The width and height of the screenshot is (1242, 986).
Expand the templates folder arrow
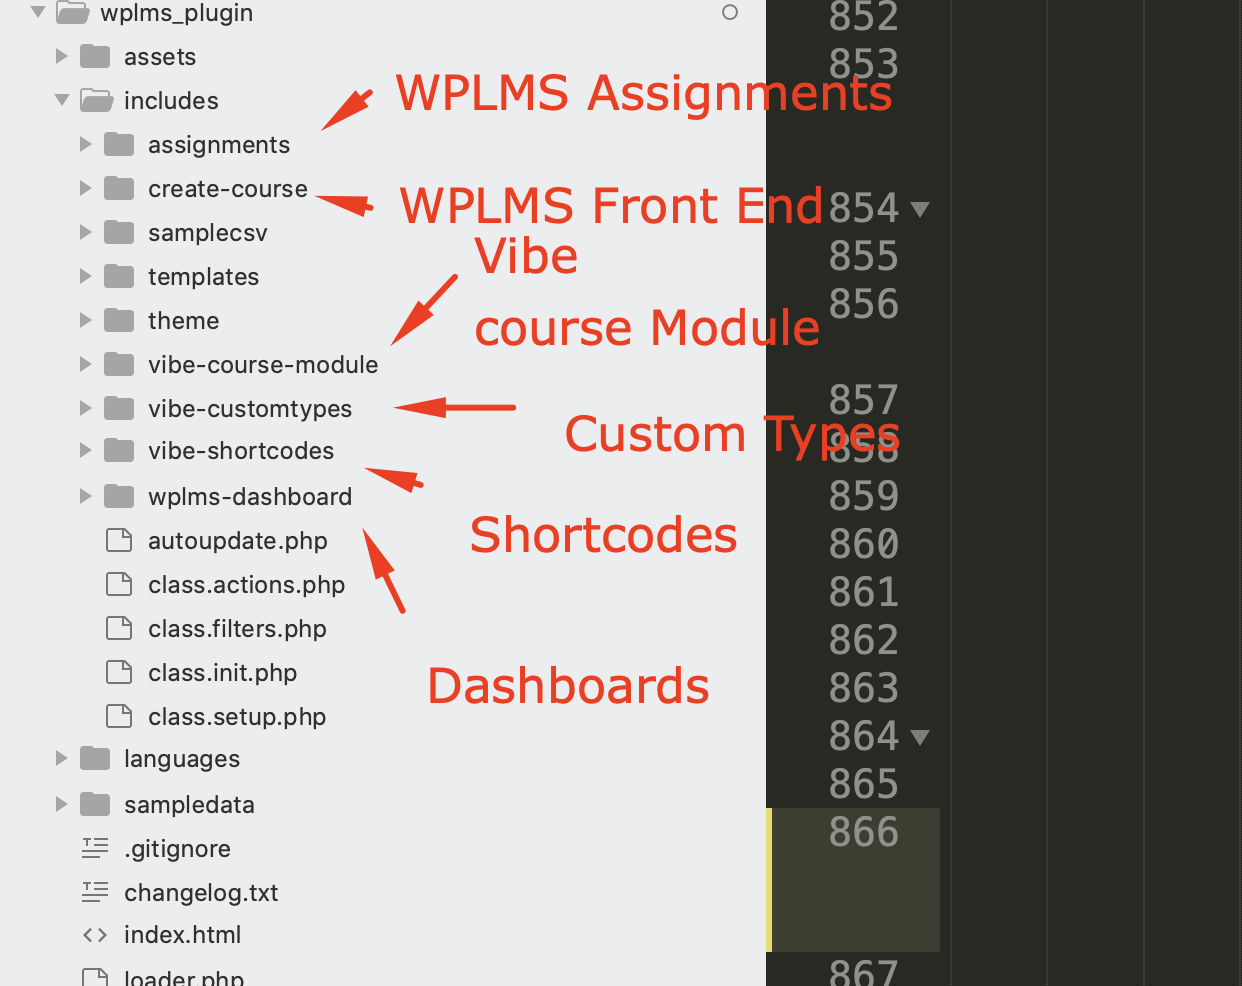pyautogui.click(x=86, y=277)
